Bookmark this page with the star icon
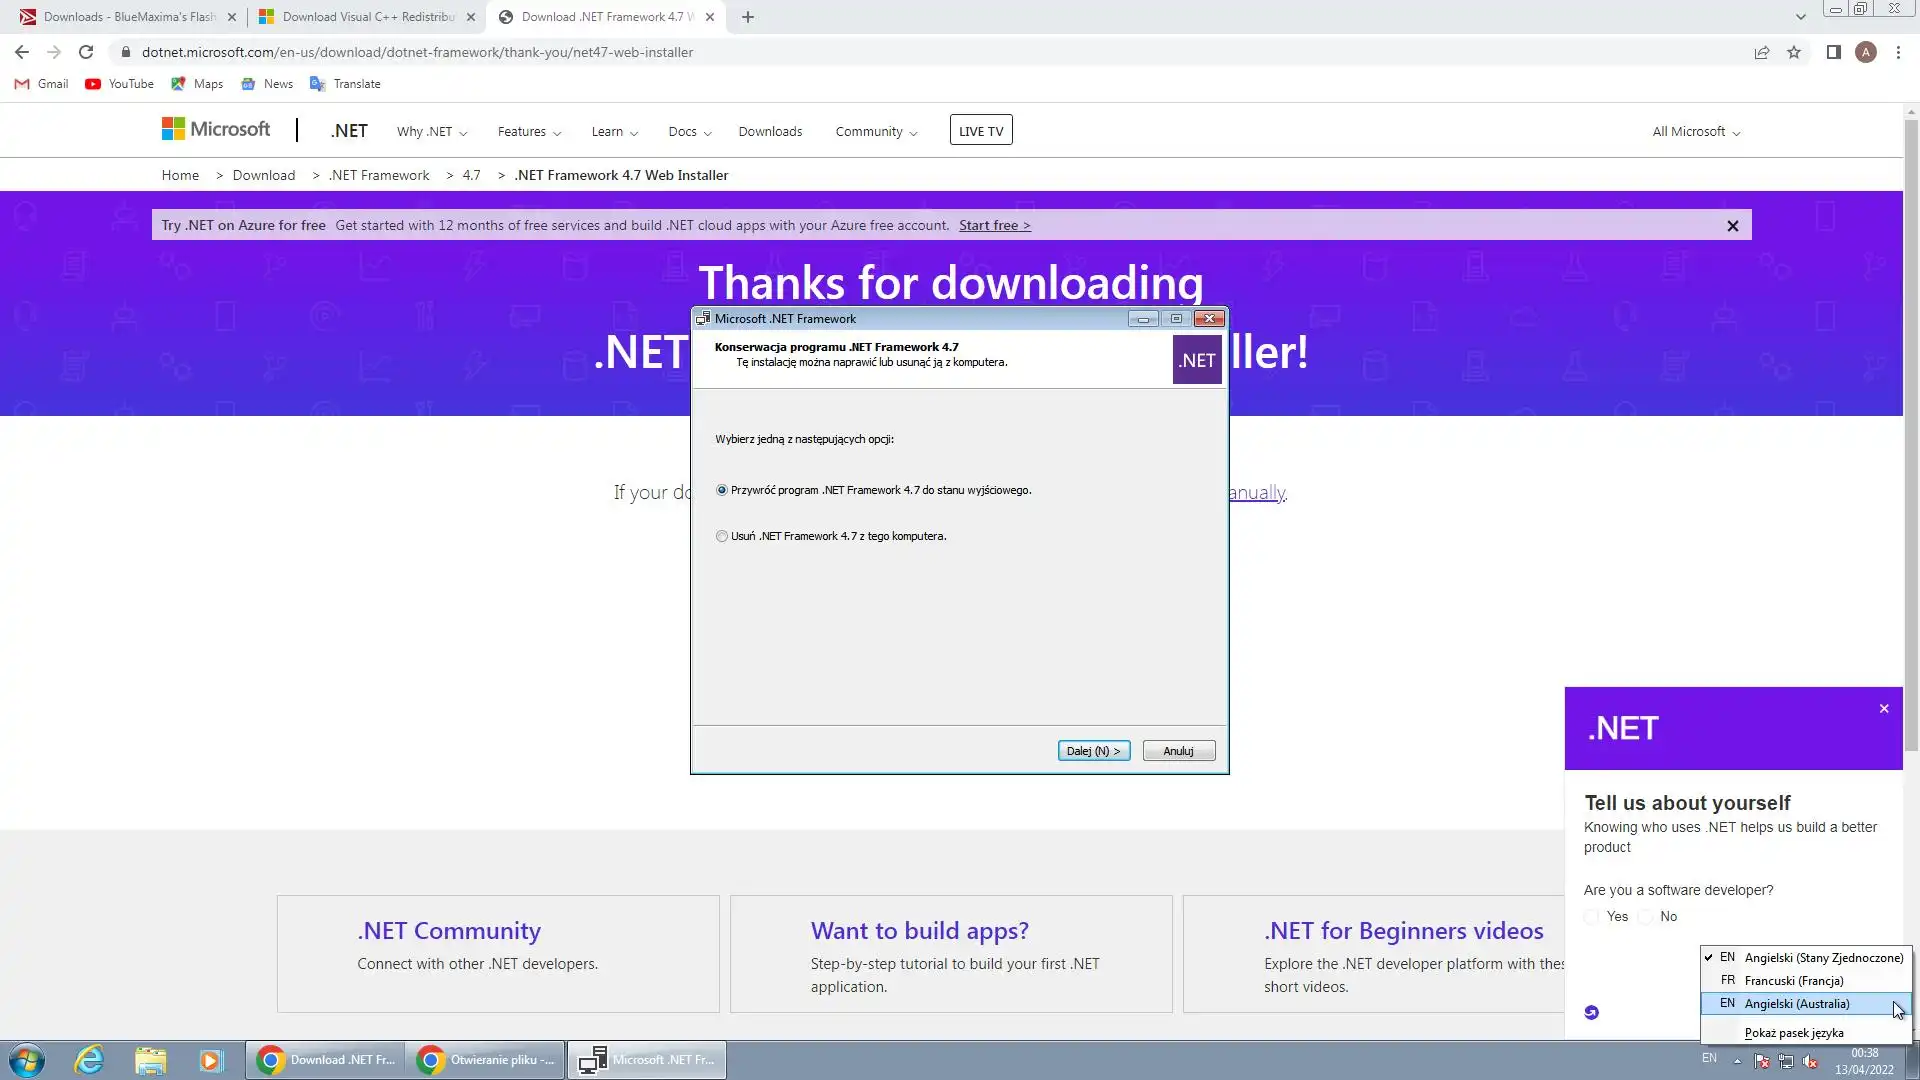This screenshot has width=1920, height=1080. (1794, 52)
